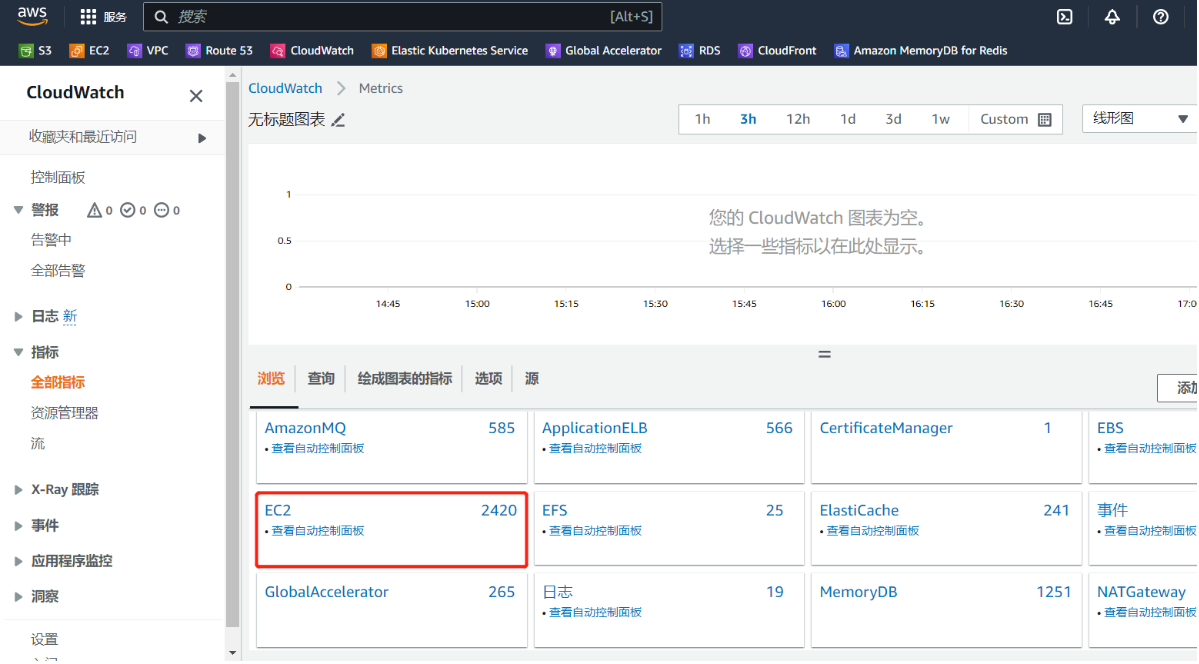Viewport: 1199px width, 664px height.
Task: Click sidebar scrollbar up arrow
Action: [232, 76]
